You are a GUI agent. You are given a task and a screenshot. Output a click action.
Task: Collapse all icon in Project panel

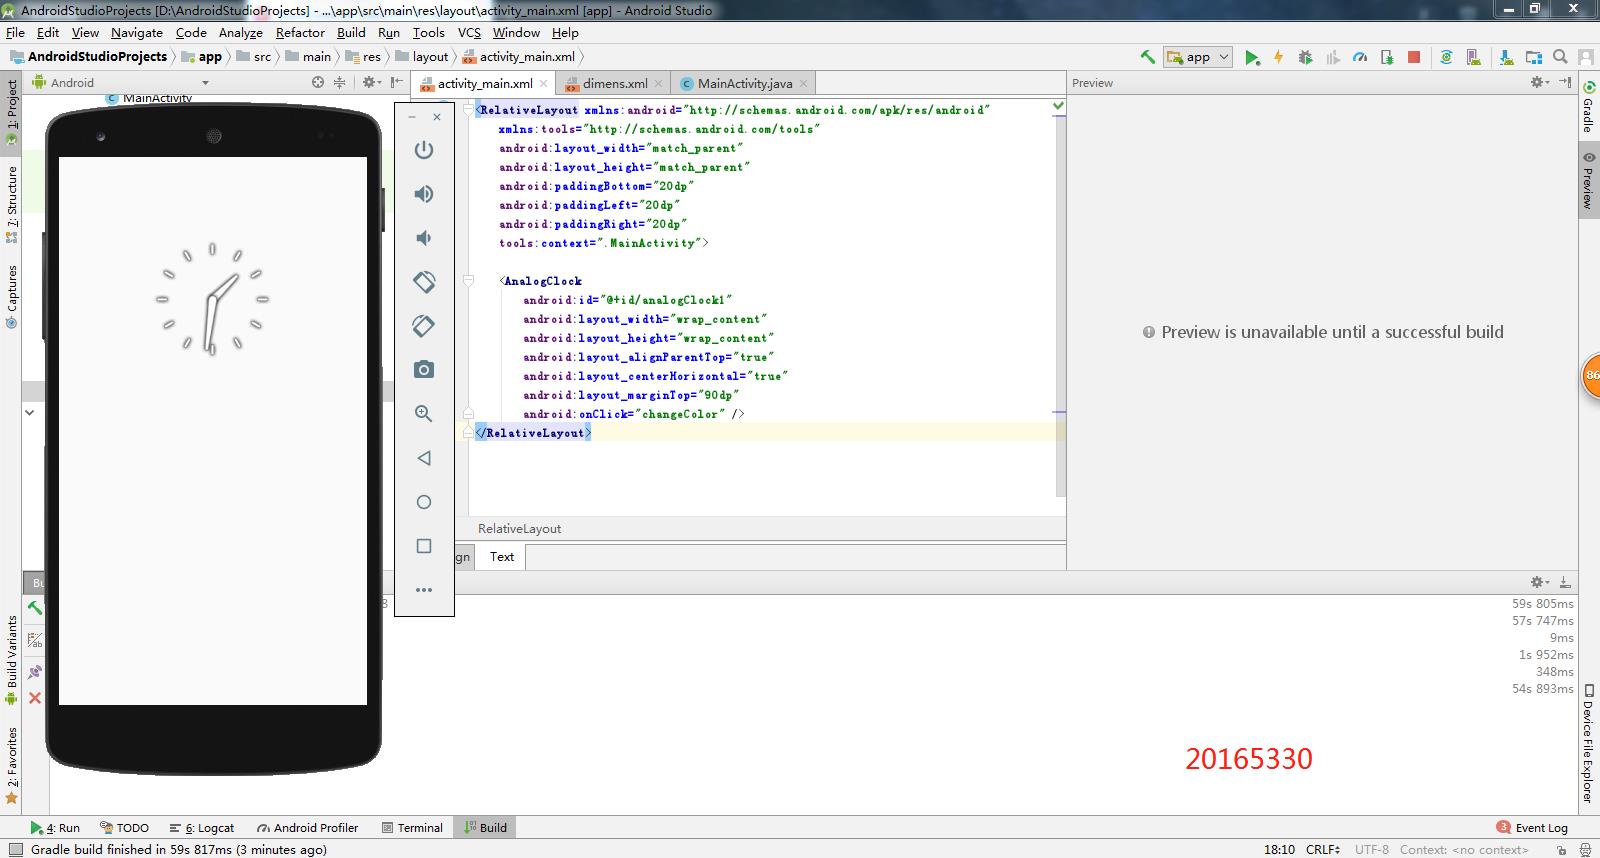tap(340, 82)
